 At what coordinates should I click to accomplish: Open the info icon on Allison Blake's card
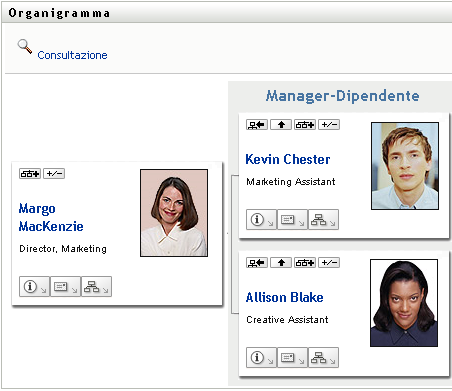pos(261,357)
